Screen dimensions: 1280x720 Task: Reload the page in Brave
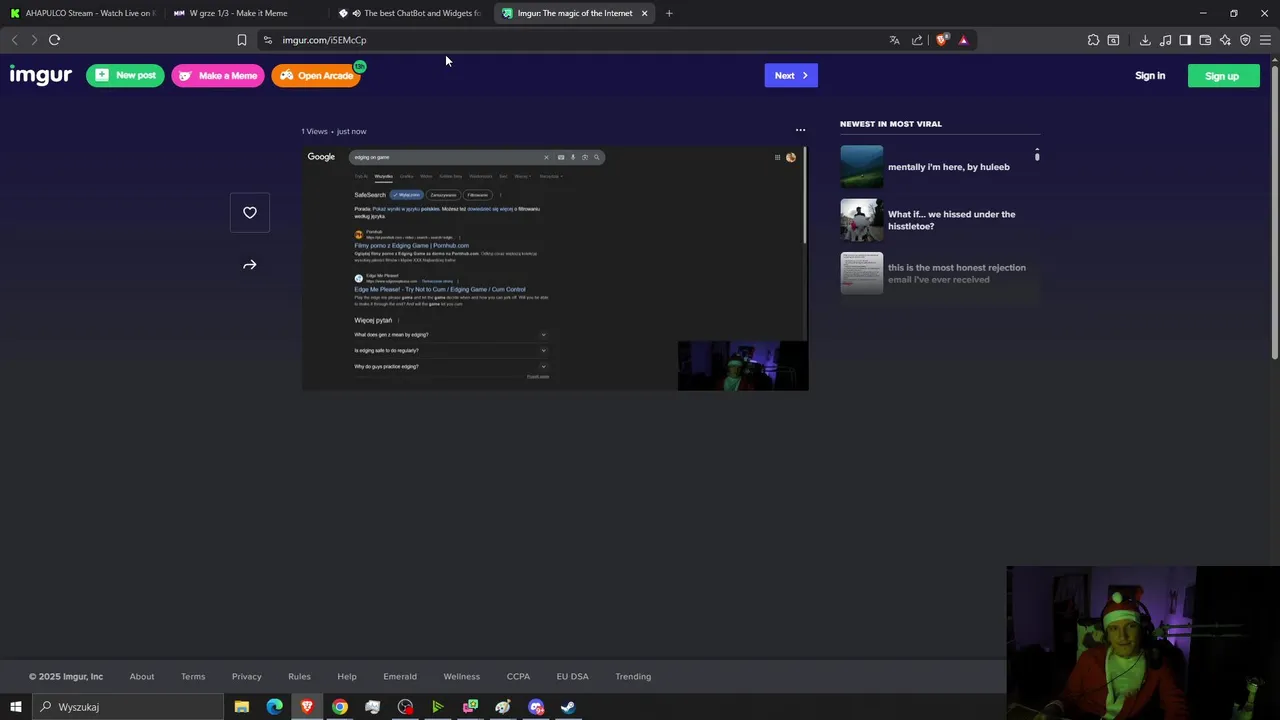(x=54, y=40)
